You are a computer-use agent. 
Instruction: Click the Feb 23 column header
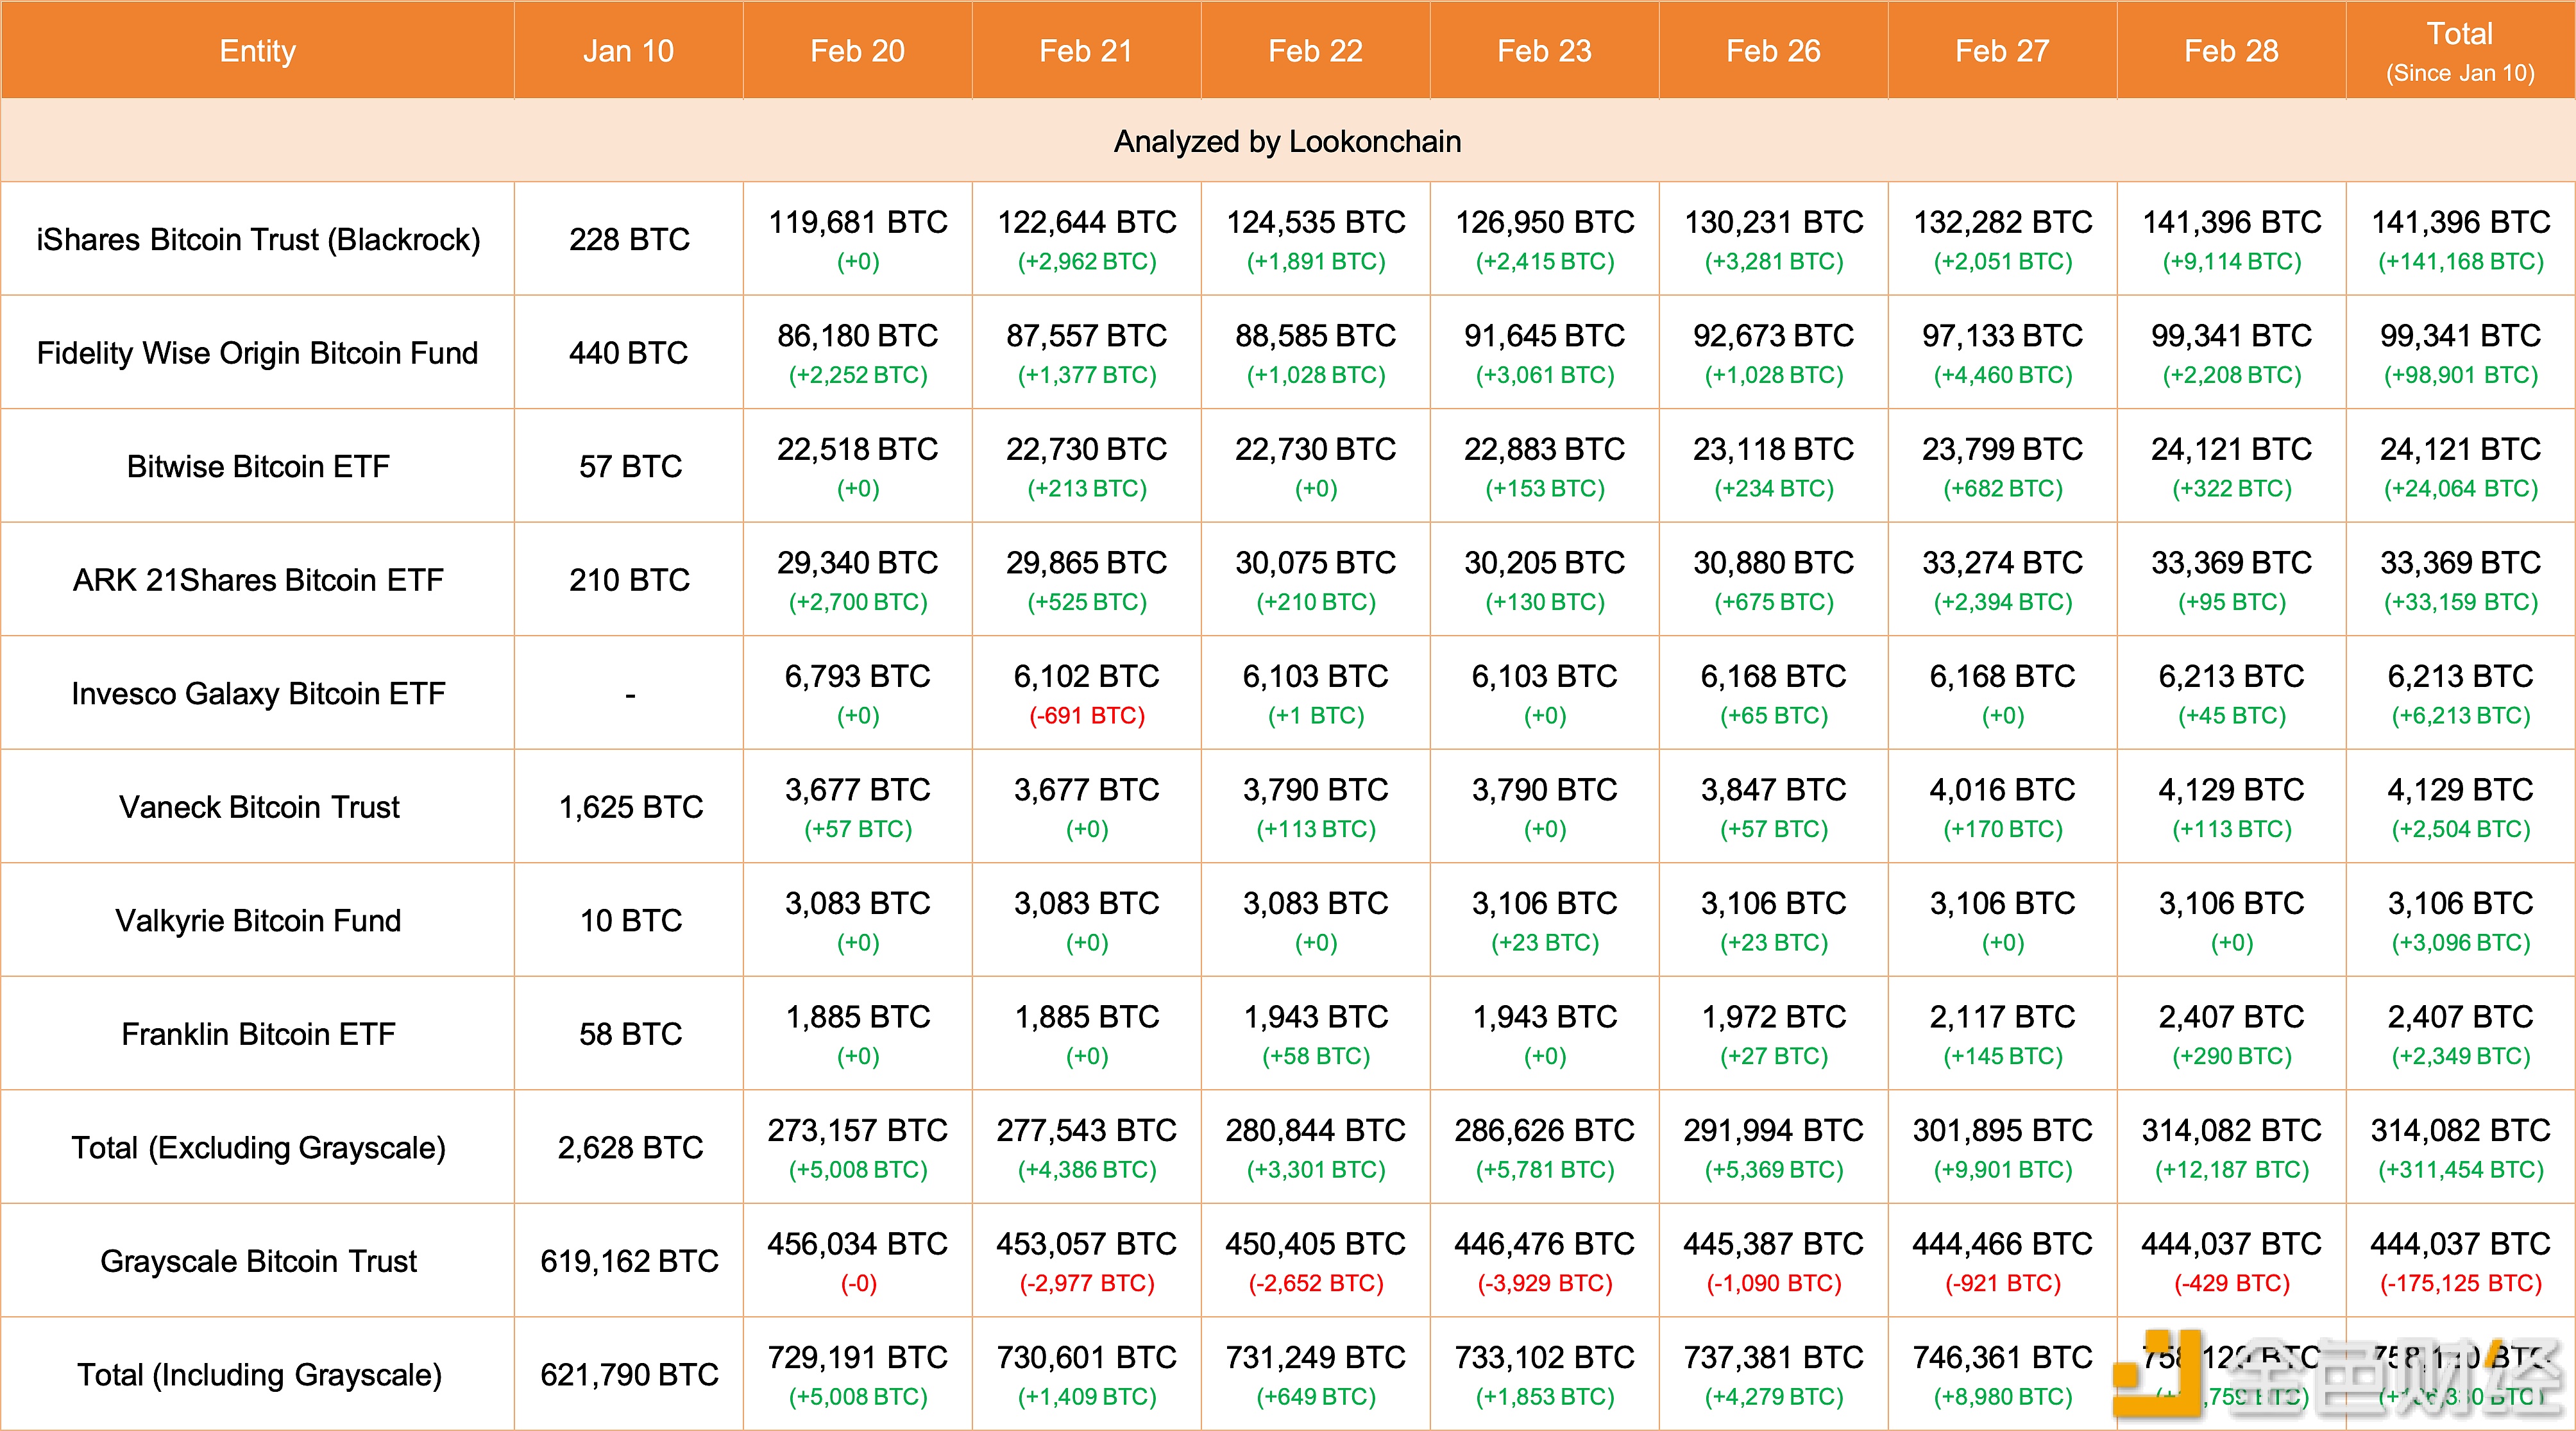point(1545,51)
